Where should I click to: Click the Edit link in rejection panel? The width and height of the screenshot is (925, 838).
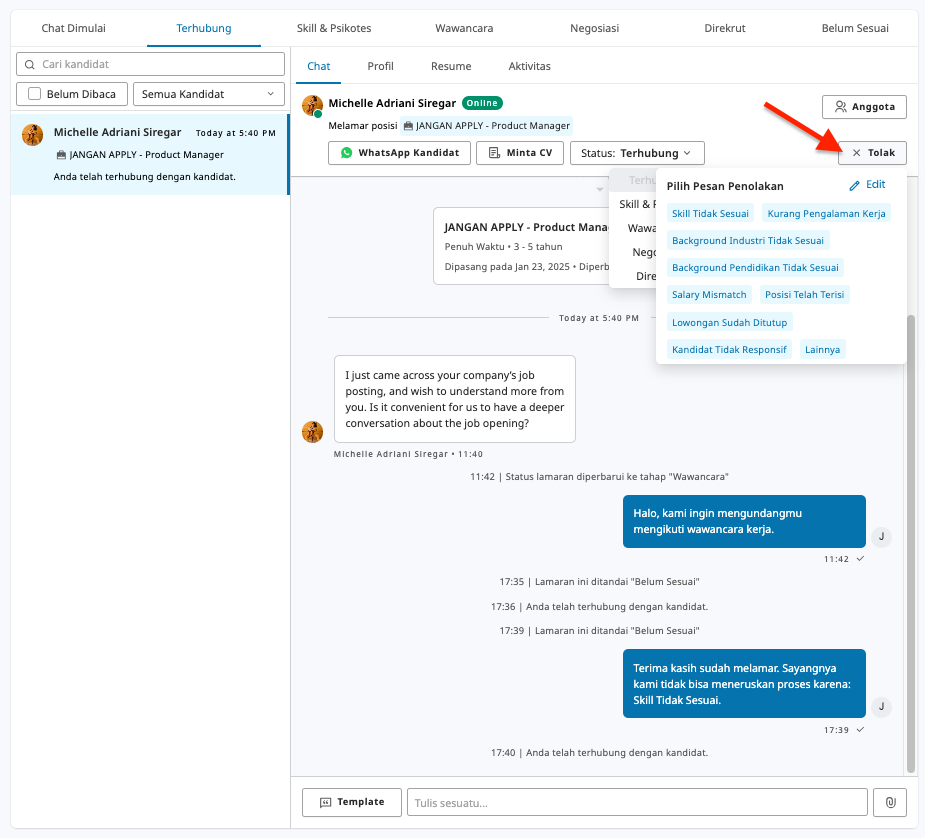(x=867, y=185)
